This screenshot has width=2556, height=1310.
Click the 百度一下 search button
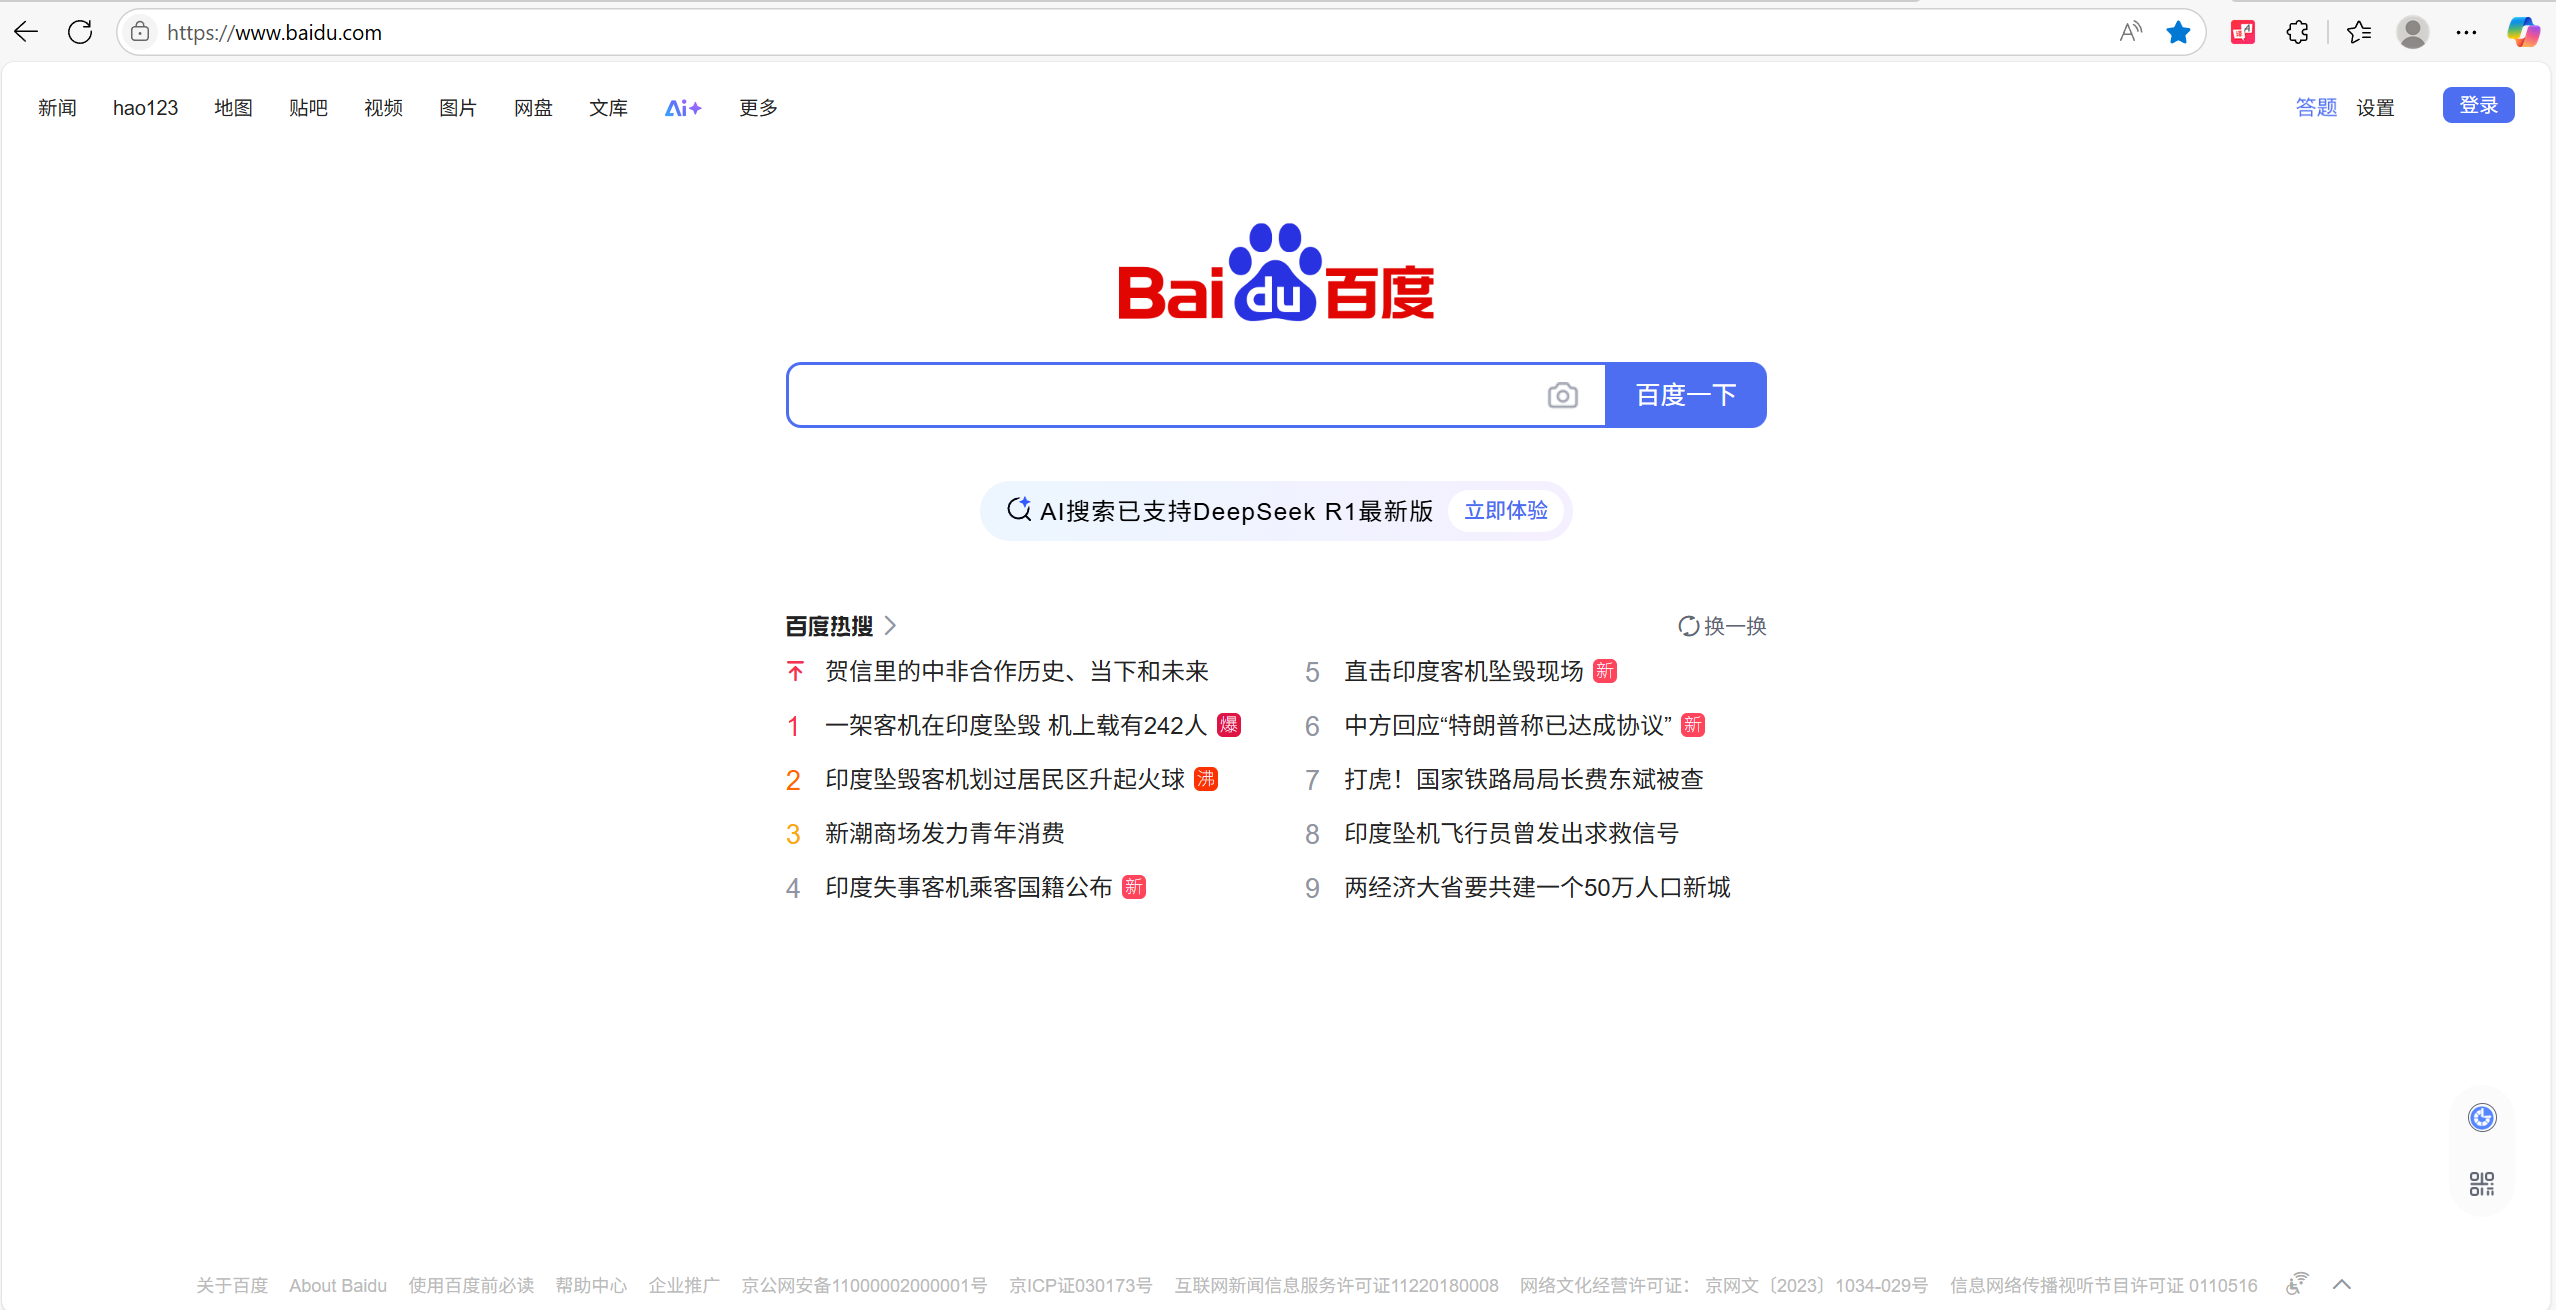pos(1685,395)
